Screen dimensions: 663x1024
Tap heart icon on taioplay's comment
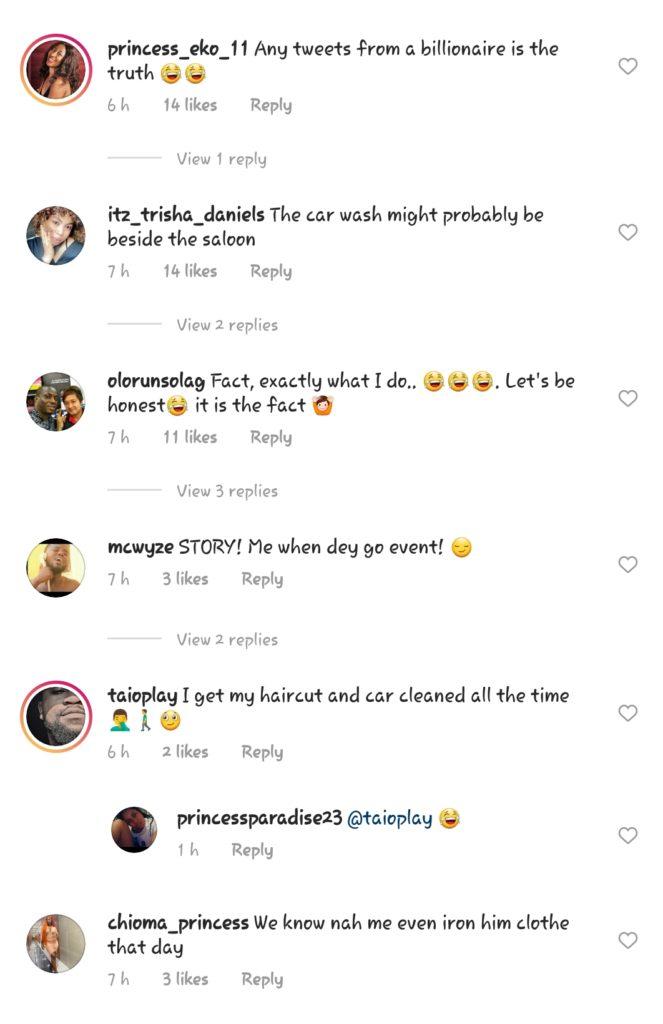coord(627,714)
